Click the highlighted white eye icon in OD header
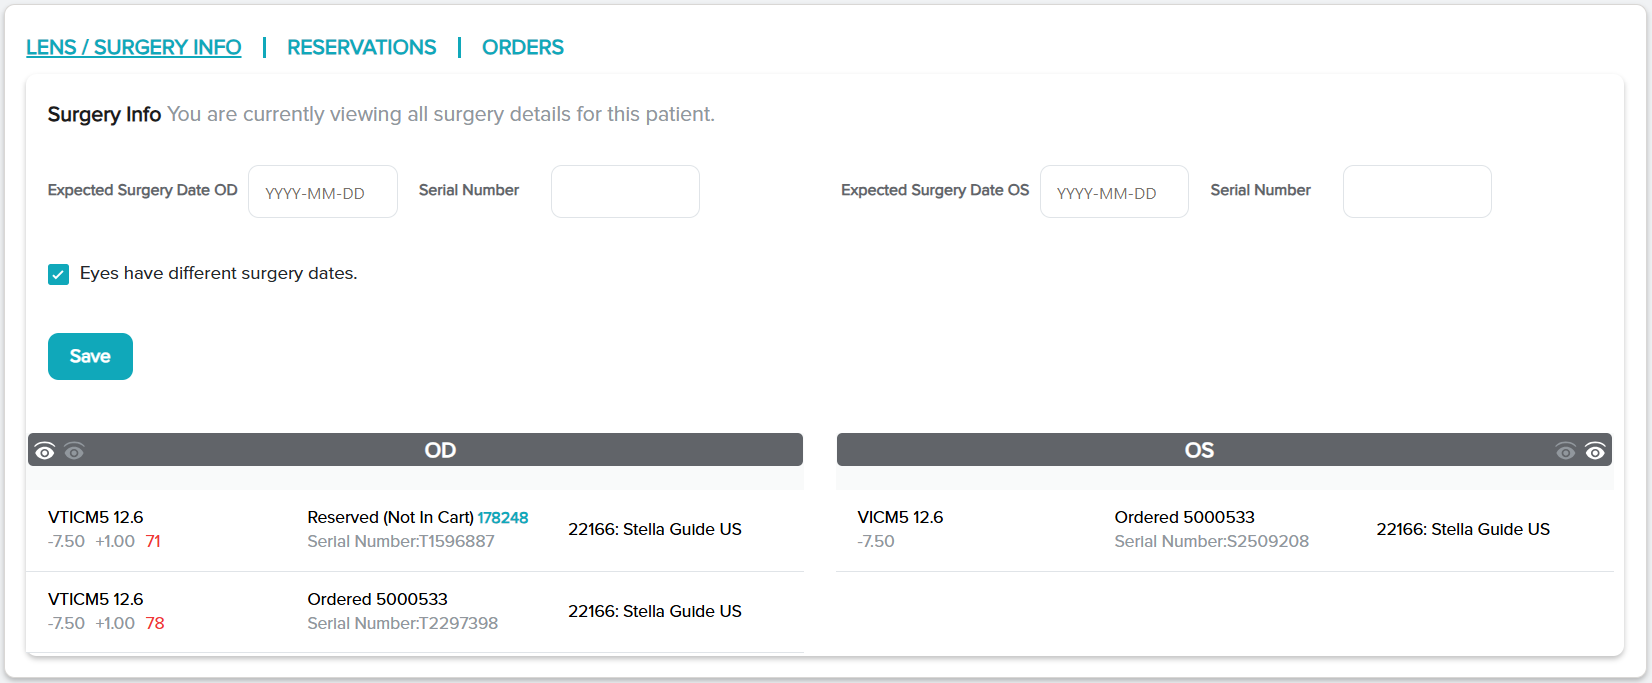Screen dimensions: 1652x683 44,451
